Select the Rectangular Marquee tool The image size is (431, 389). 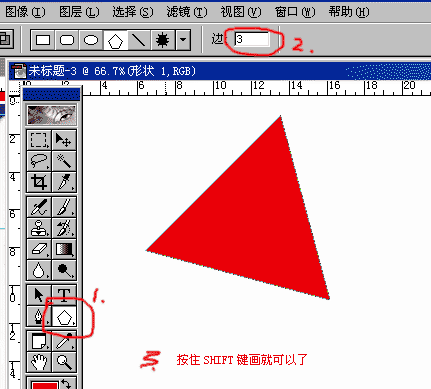click(39, 140)
